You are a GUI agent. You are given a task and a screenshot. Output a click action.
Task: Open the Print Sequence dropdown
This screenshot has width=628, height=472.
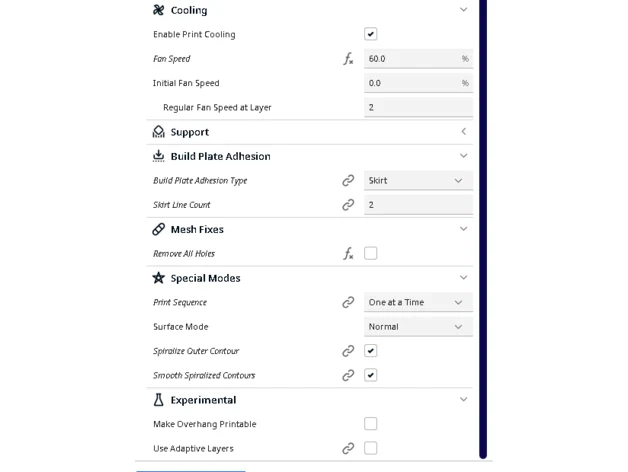(x=418, y=302)
